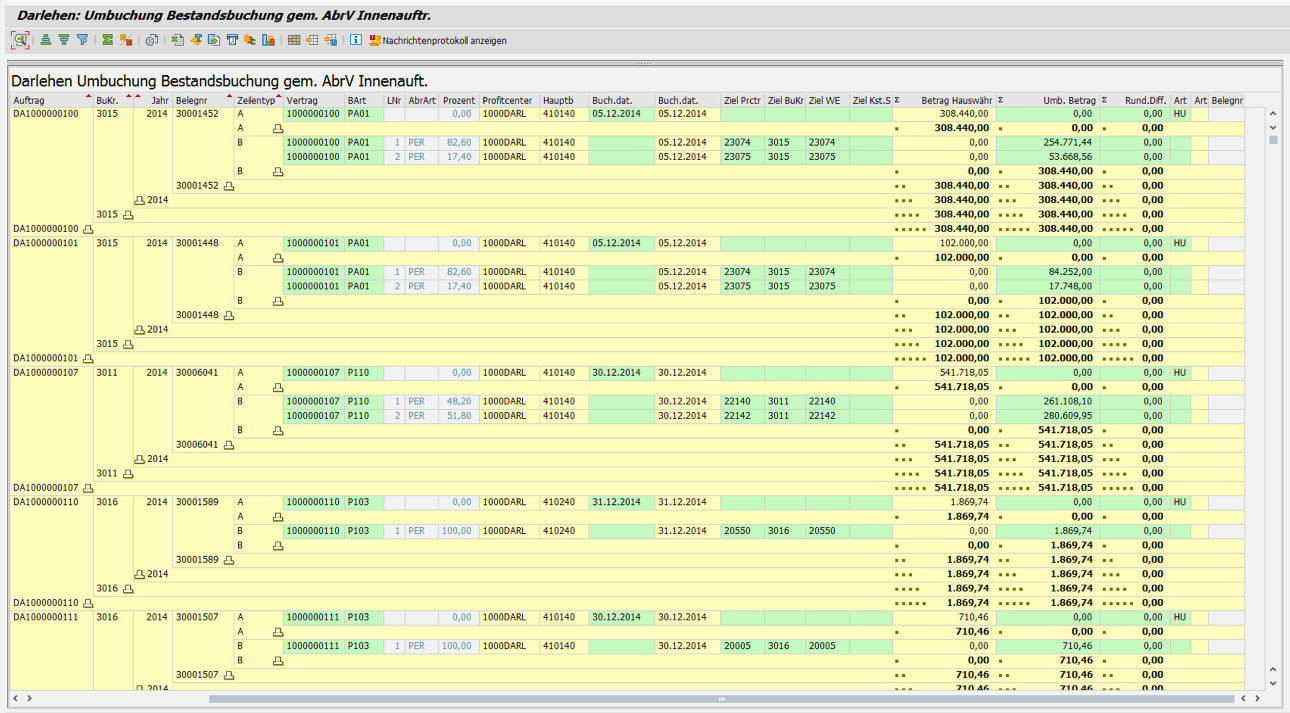Display the list as a graphic chart
Image resolution: width=1290 pixels, height=713 pixels.
click(x=268, y=40)
